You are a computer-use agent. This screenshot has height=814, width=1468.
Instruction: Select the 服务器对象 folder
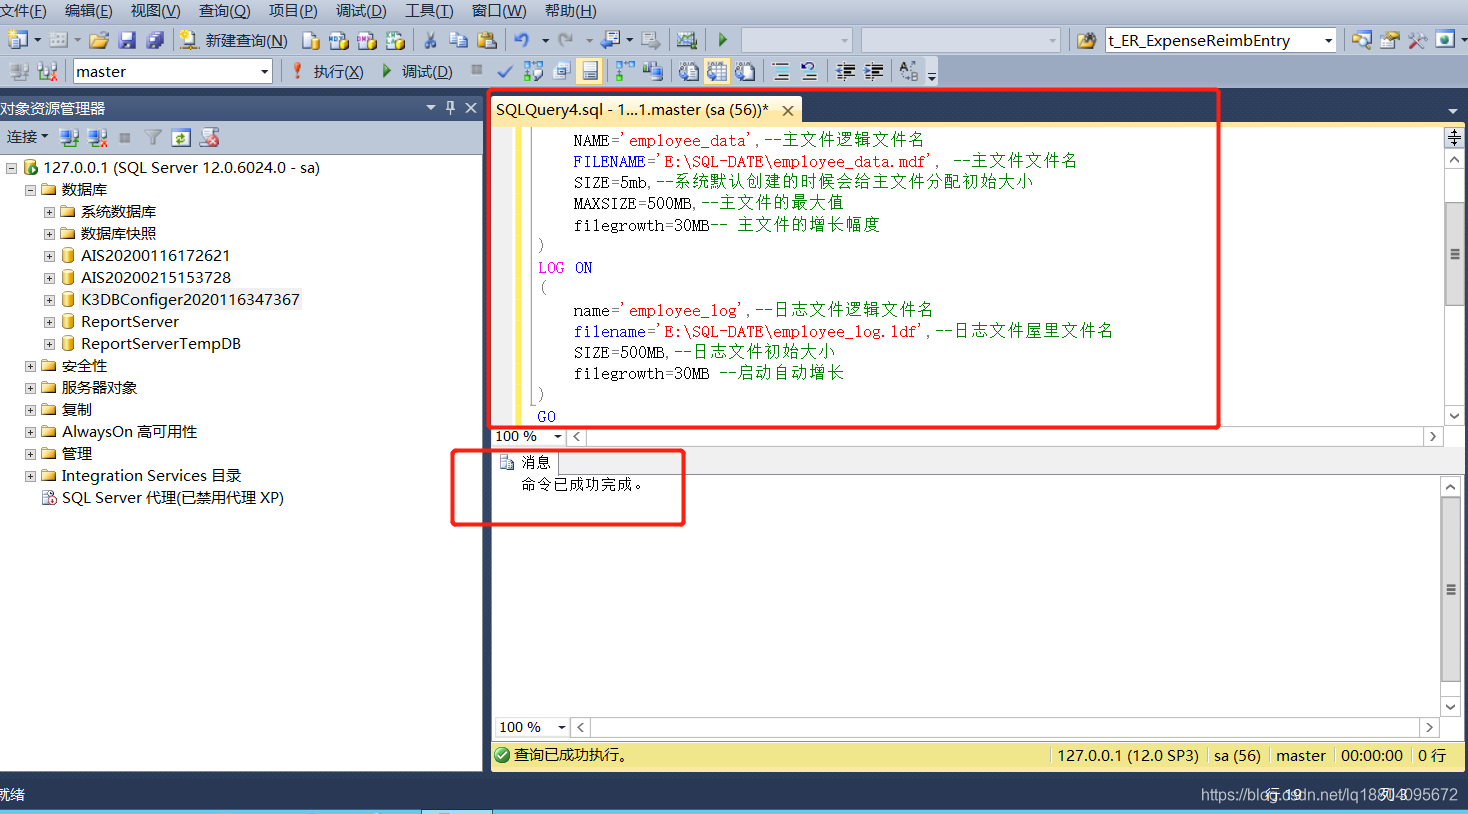99,387
